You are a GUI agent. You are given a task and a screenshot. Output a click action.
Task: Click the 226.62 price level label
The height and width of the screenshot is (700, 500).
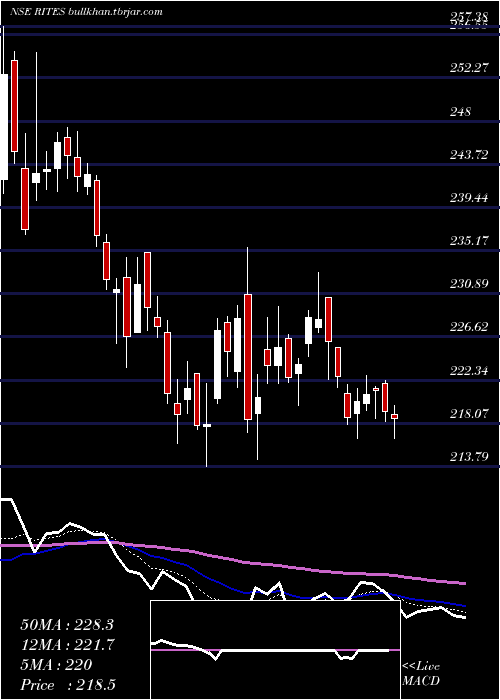[469, 327]
